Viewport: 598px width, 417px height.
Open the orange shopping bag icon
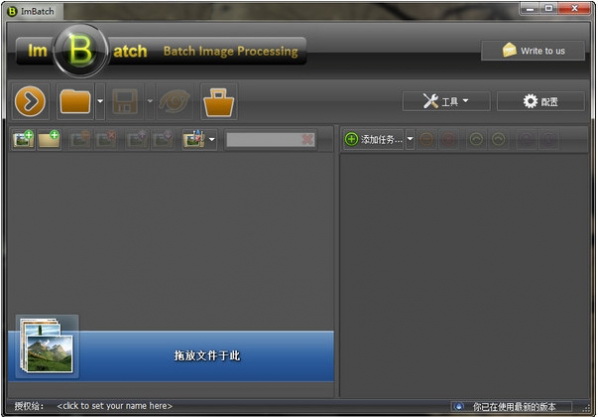coord(219,101)
